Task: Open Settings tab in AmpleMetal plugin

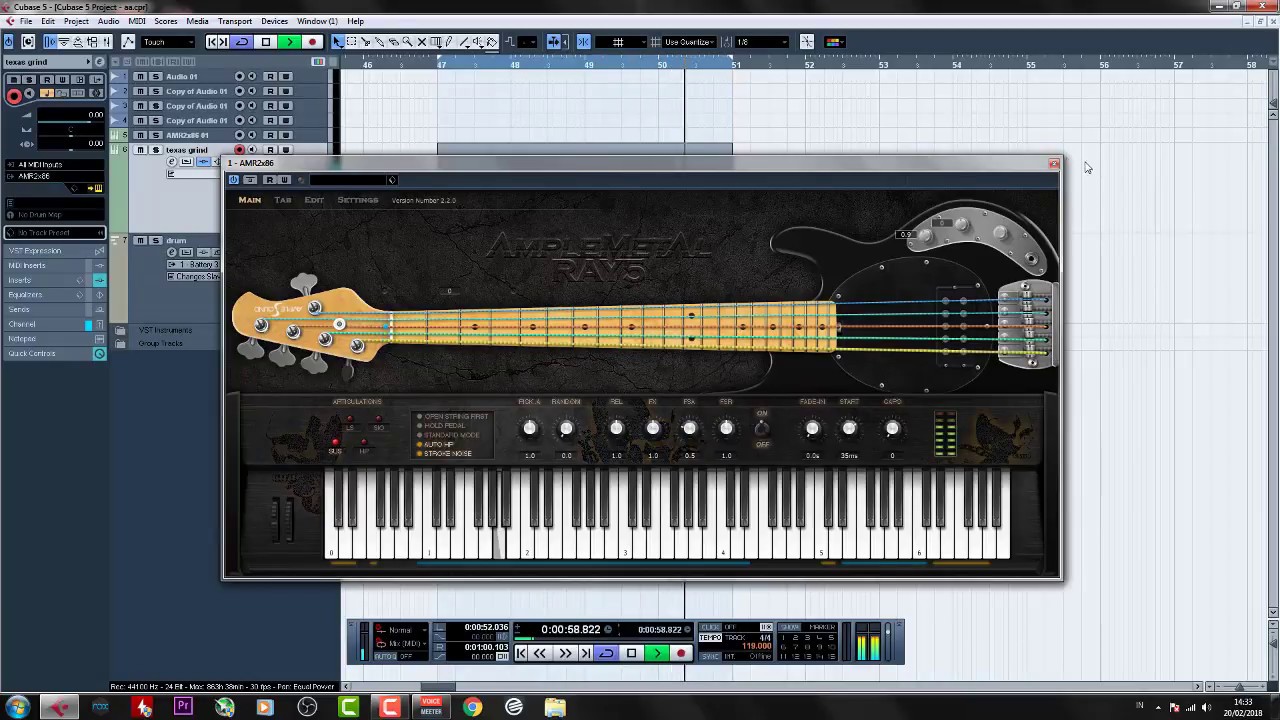Action: pos(358,200)
